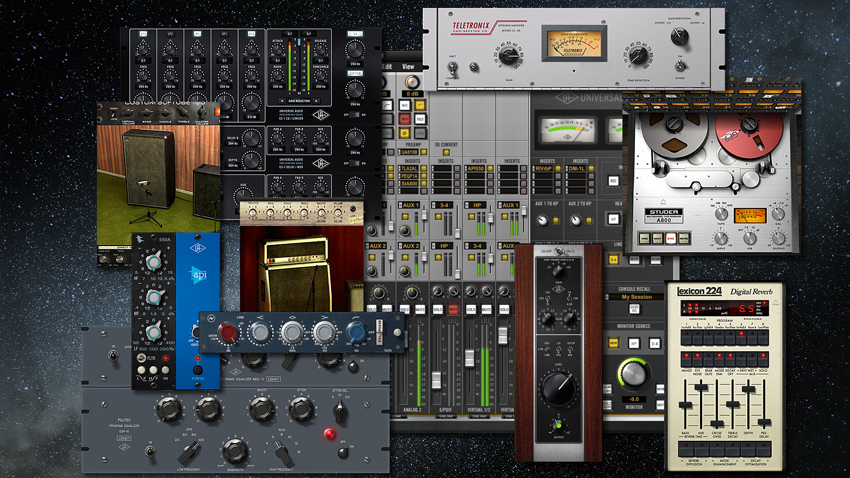The image size is (850, 478).
Task: Click the Virtual 1/2 channel fader
Action: pos(469,358)
